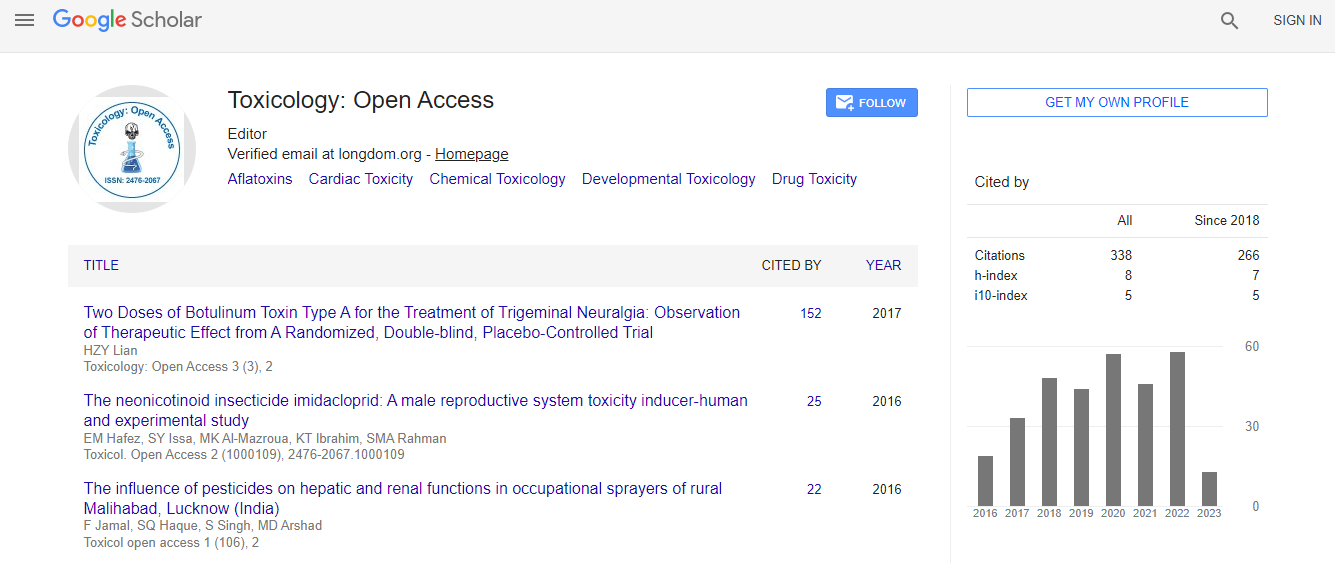Open the hamburger menu icon
The image size is (1335, 563).
(x=24, y=20)
